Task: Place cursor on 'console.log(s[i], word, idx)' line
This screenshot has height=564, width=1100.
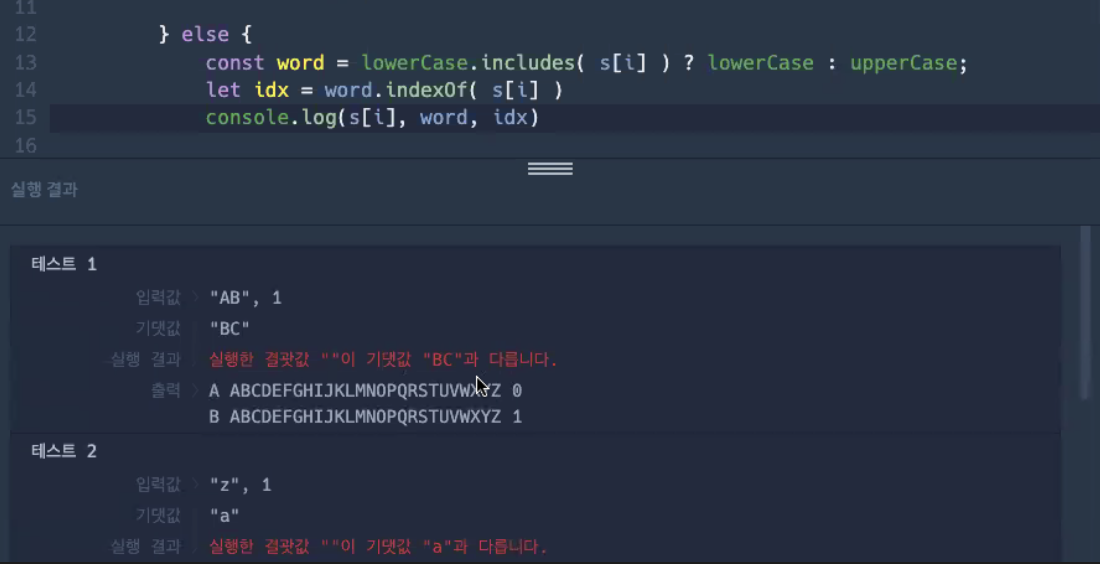Action: coord(372,117)
